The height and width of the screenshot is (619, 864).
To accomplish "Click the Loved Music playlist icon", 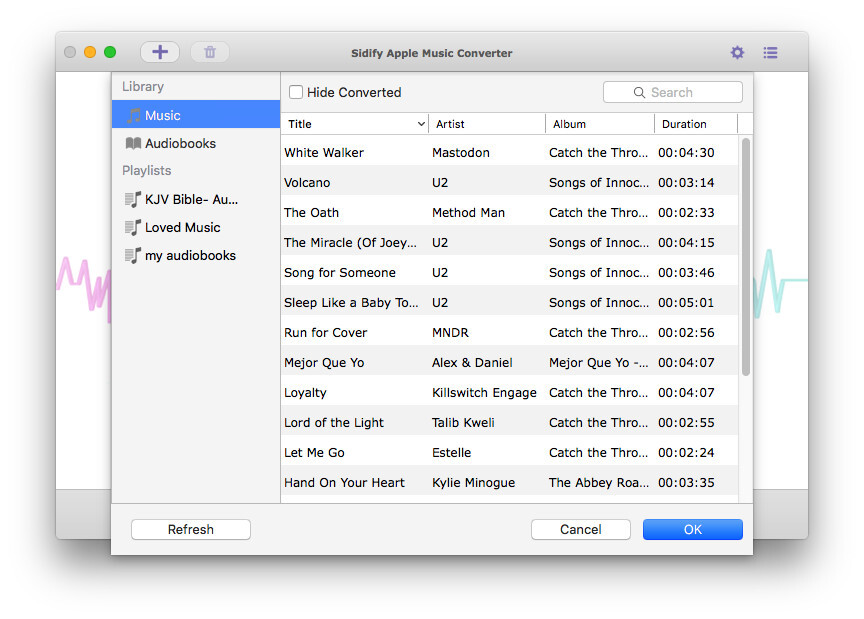I will pos(132,227).
